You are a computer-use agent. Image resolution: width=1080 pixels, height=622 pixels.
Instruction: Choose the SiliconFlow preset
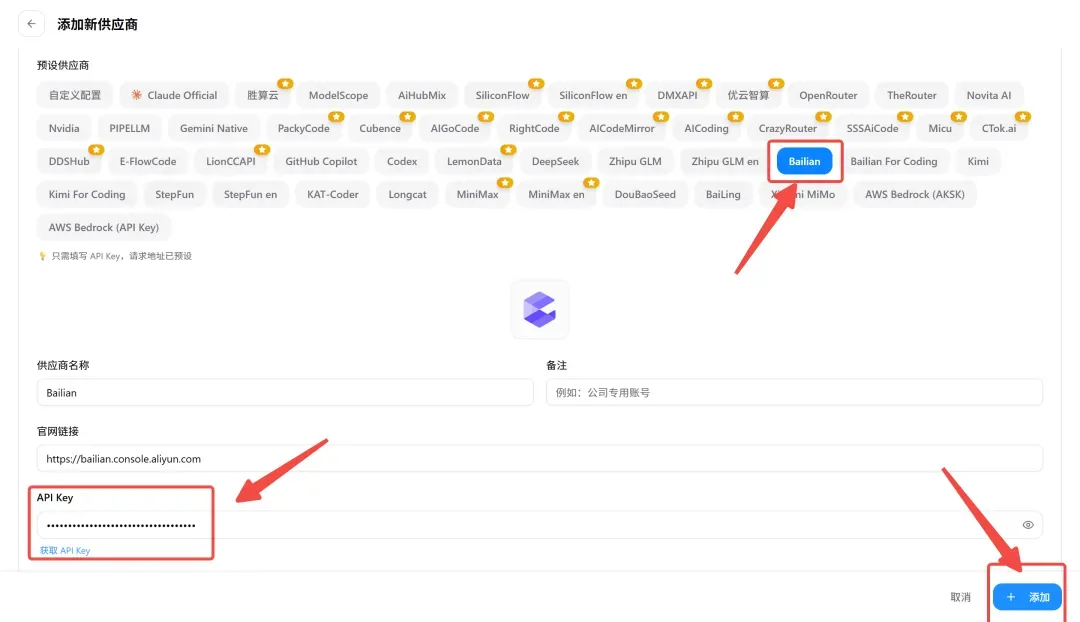[502, 95]
